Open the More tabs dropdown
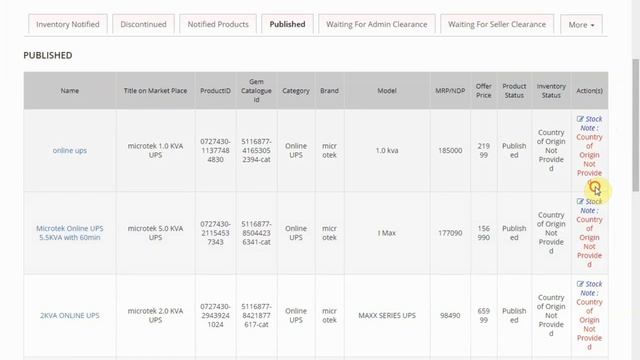Viewport: 640px width, 360px height. pyautogui.click(x=581, y=25)
